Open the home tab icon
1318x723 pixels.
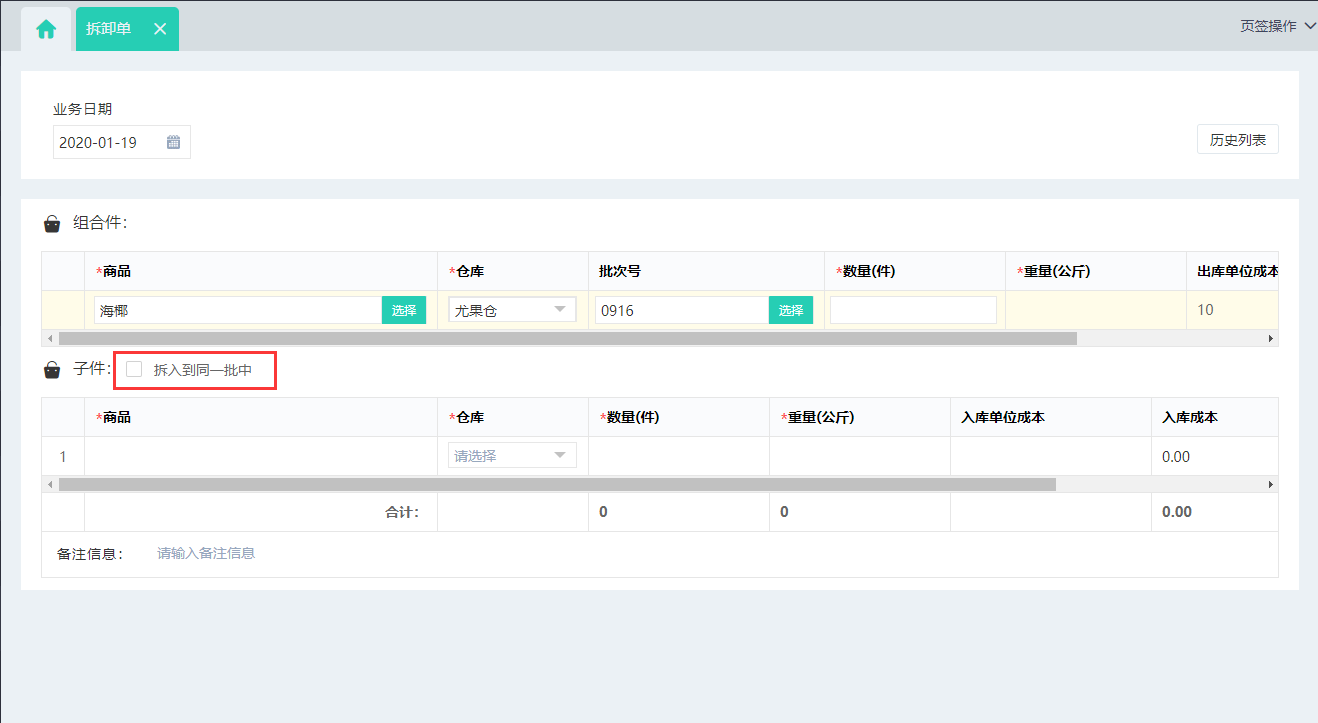(x=46, y=29)
